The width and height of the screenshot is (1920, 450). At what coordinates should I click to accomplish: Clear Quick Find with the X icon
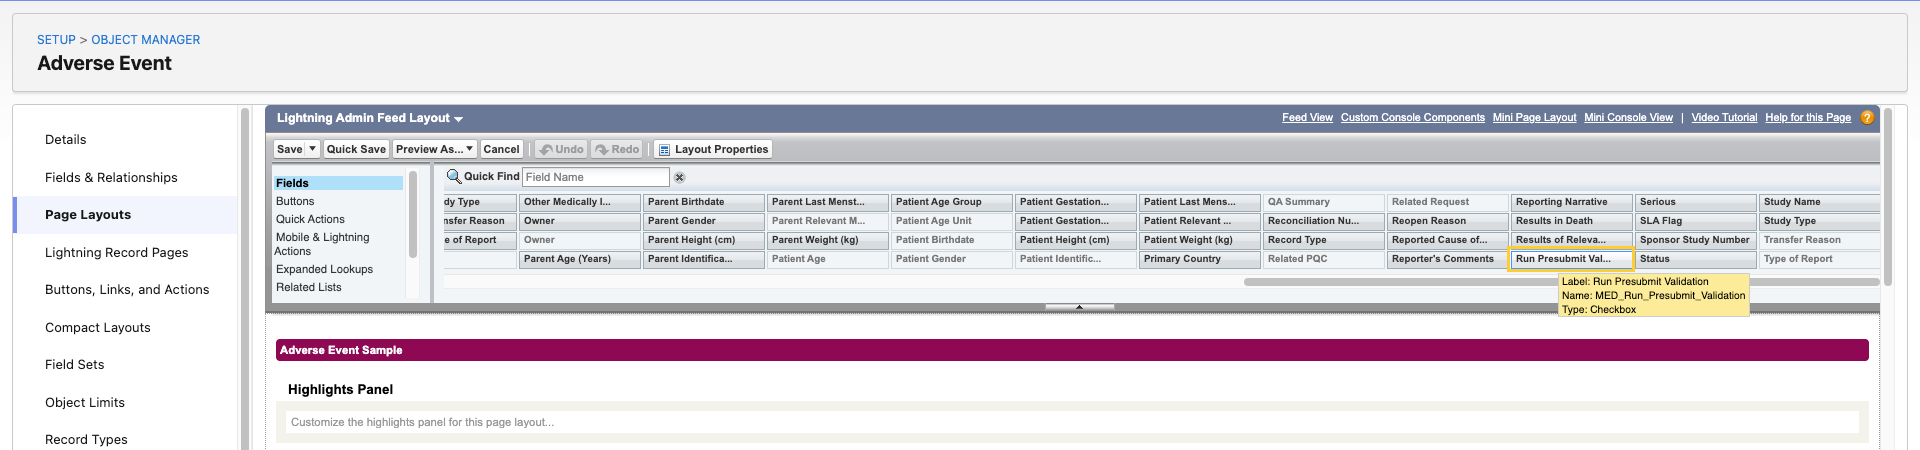(x=679, y=177)
